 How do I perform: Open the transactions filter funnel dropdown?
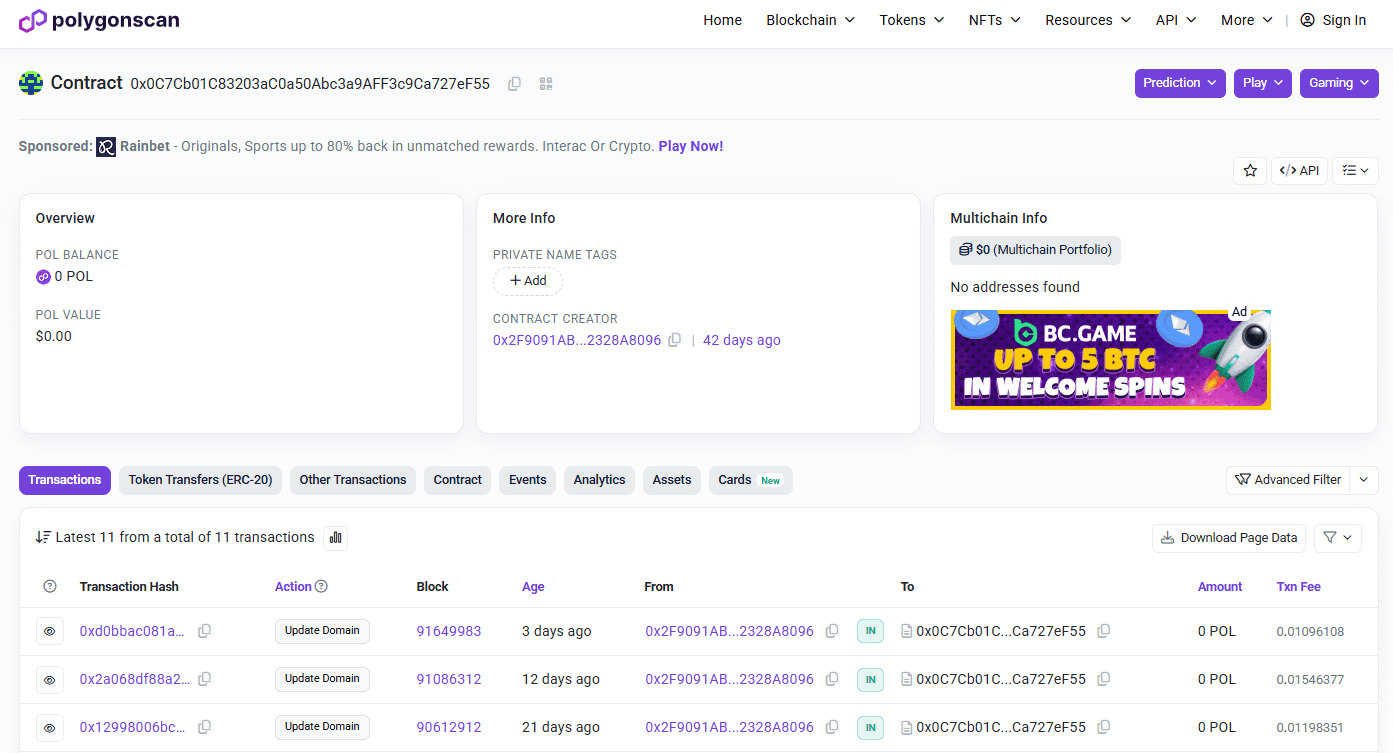(1338, 537)
